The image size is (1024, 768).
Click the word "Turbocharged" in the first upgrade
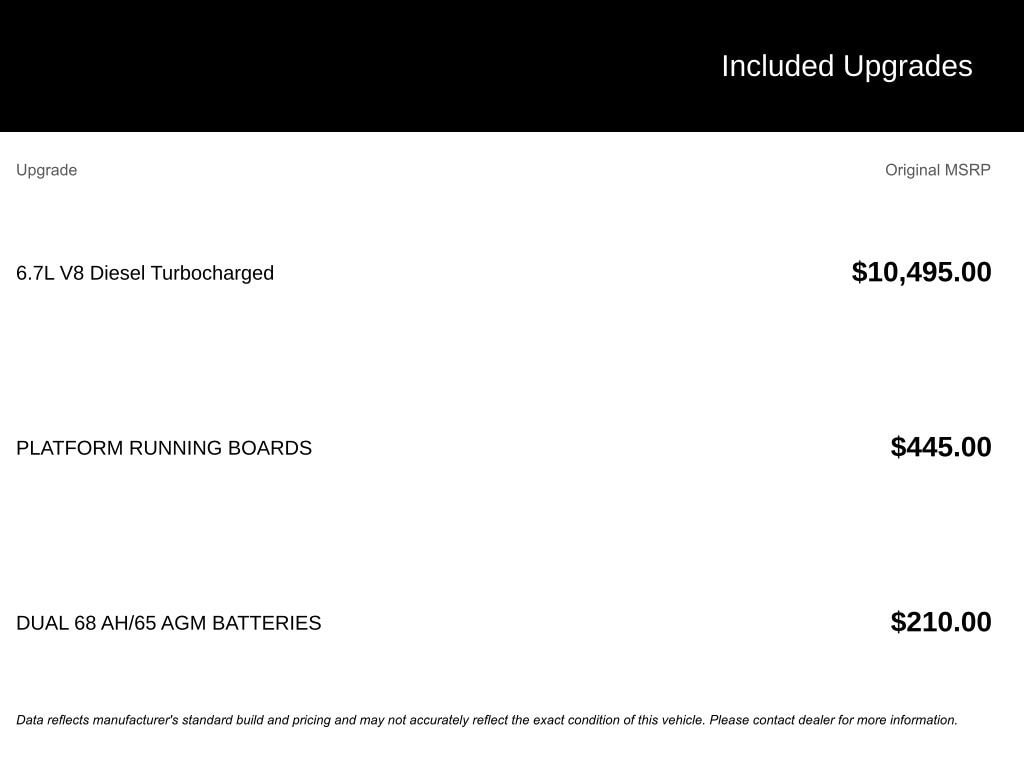pos(212,273)
